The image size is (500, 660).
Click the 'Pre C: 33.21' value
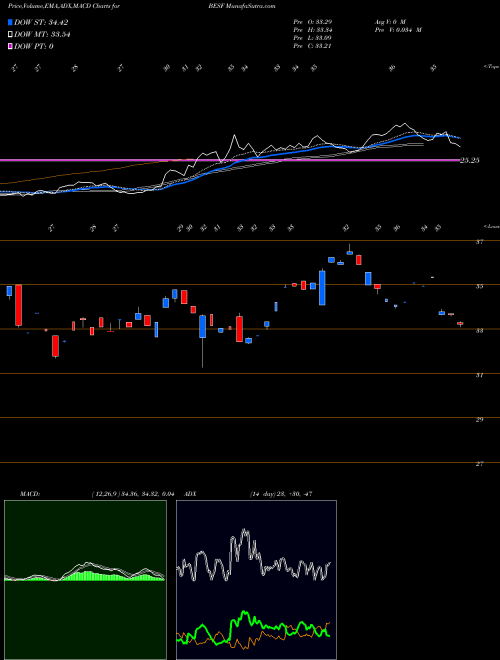click(312, 46)
